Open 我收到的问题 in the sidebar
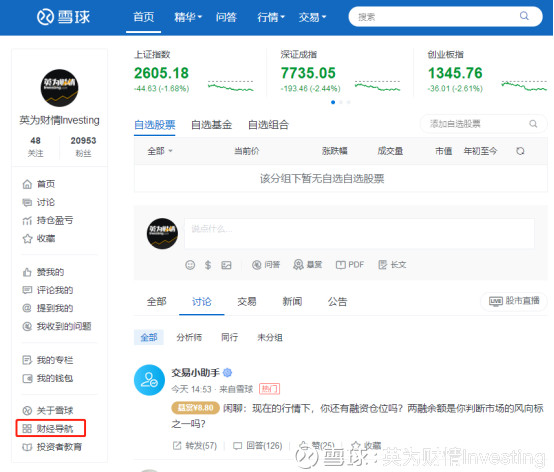The image size is (554, 472). click(x=57, y=326)
